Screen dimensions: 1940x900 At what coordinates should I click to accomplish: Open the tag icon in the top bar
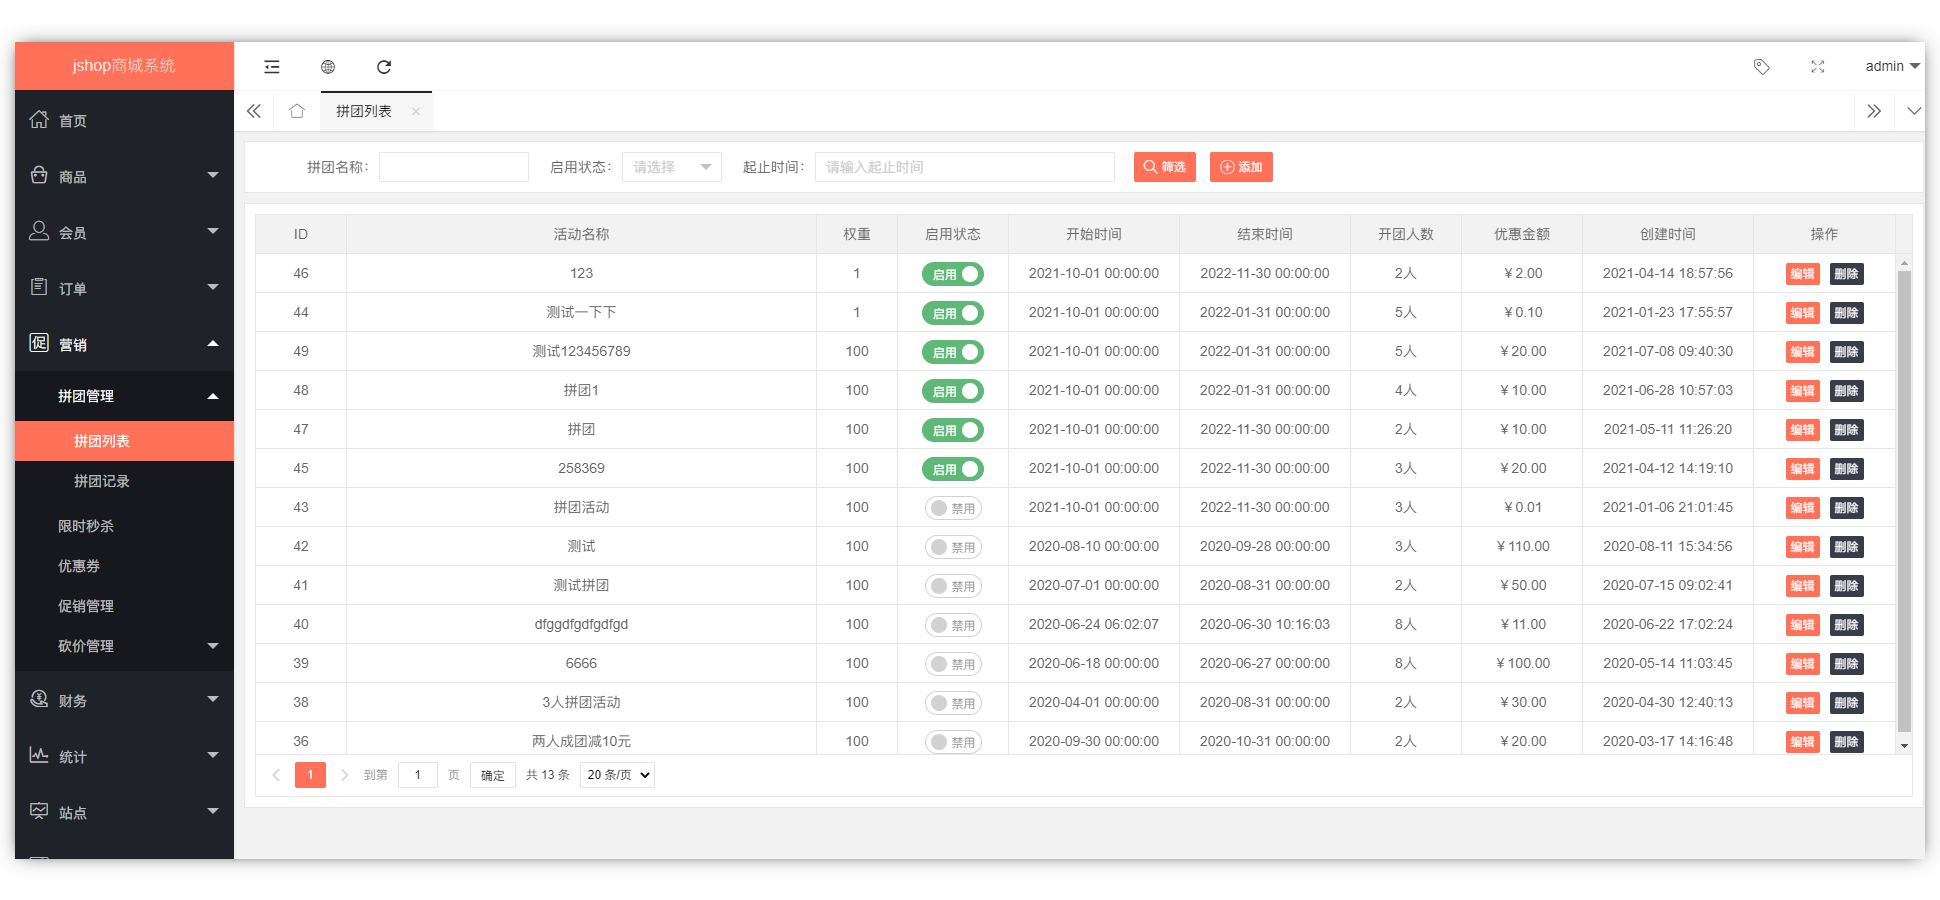click(x=1762, y=67)
